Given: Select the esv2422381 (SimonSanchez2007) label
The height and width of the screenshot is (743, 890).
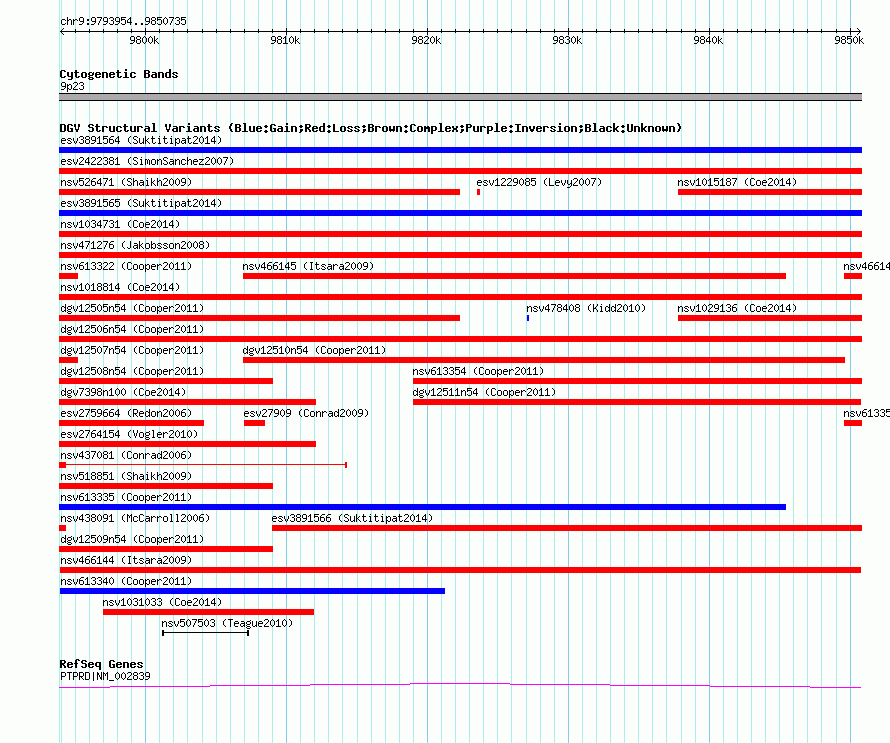Looking at the screenshot, I should (147, 161).
